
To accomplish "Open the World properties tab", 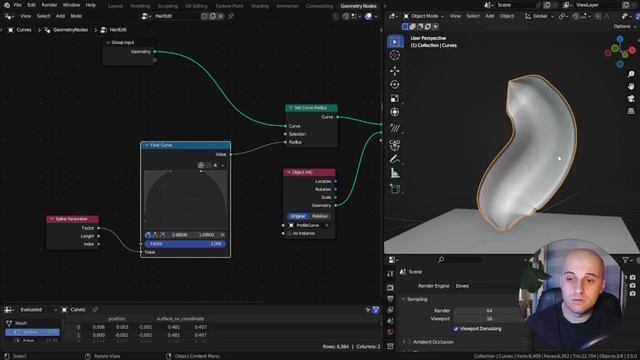I will [x=391, y=332].
